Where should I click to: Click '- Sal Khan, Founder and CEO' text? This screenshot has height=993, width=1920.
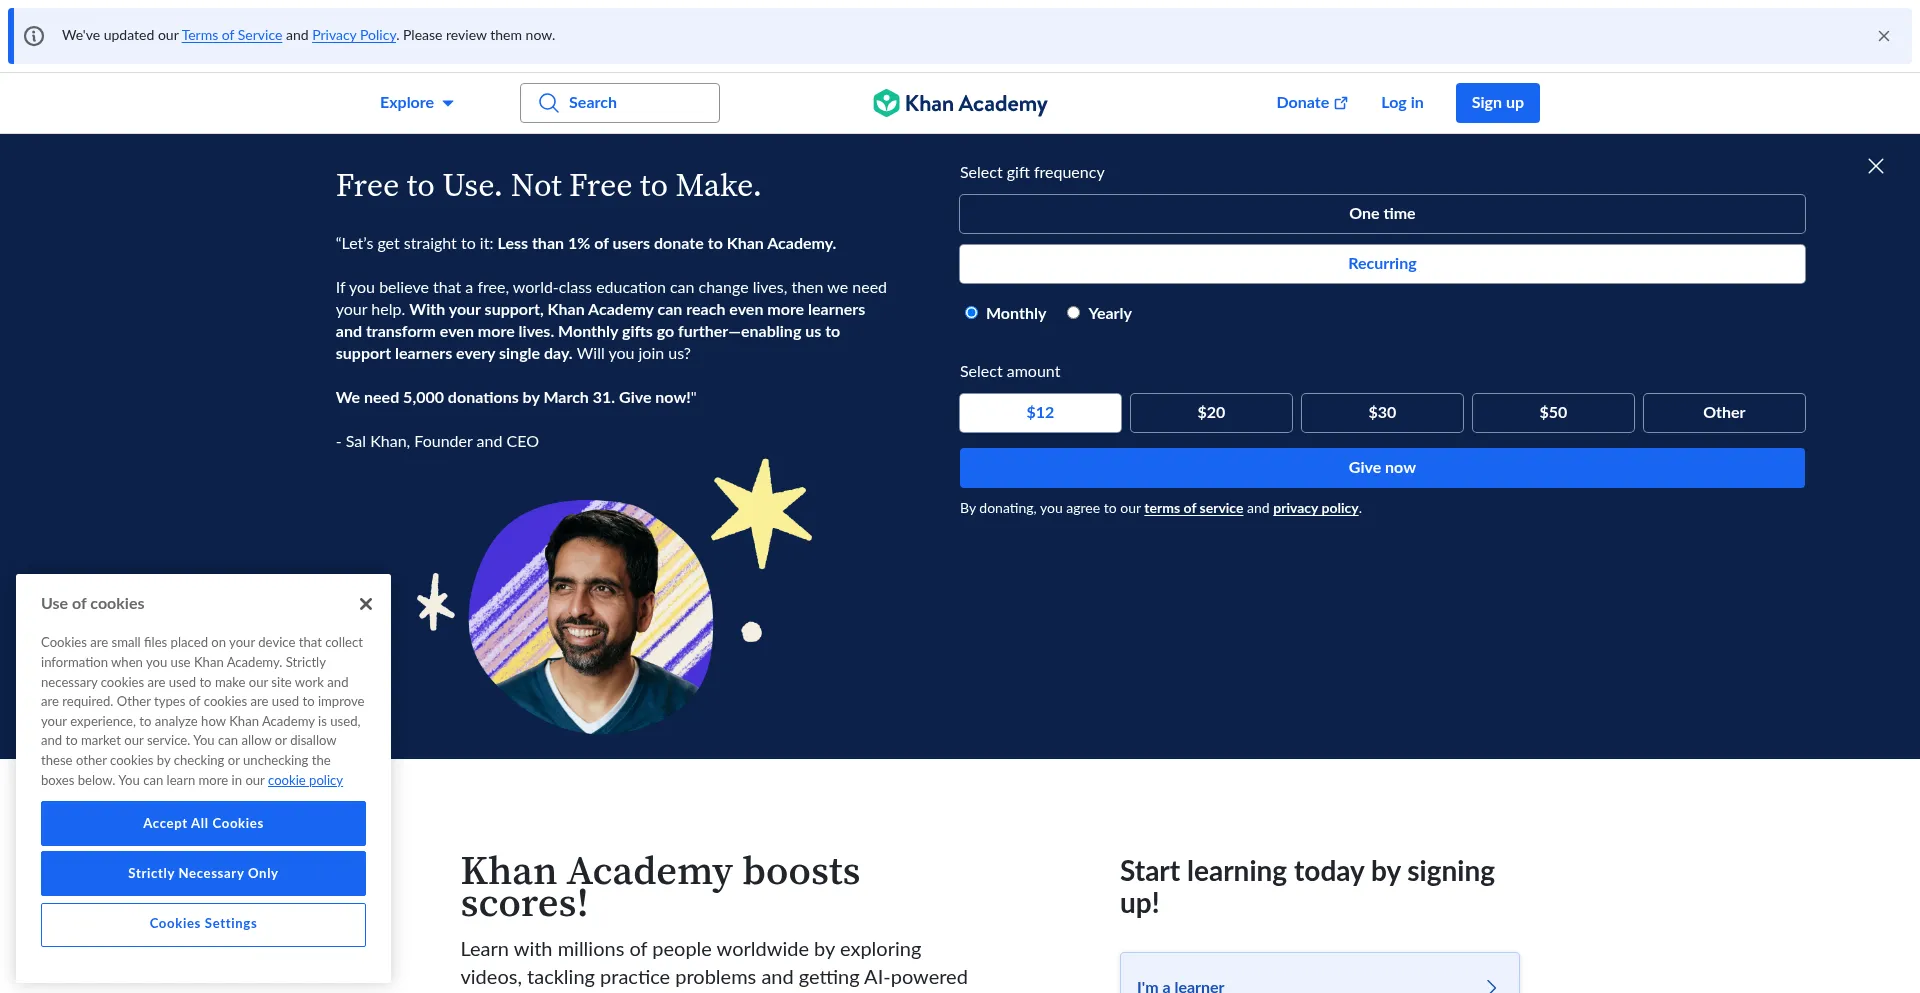tap(437, 442)
